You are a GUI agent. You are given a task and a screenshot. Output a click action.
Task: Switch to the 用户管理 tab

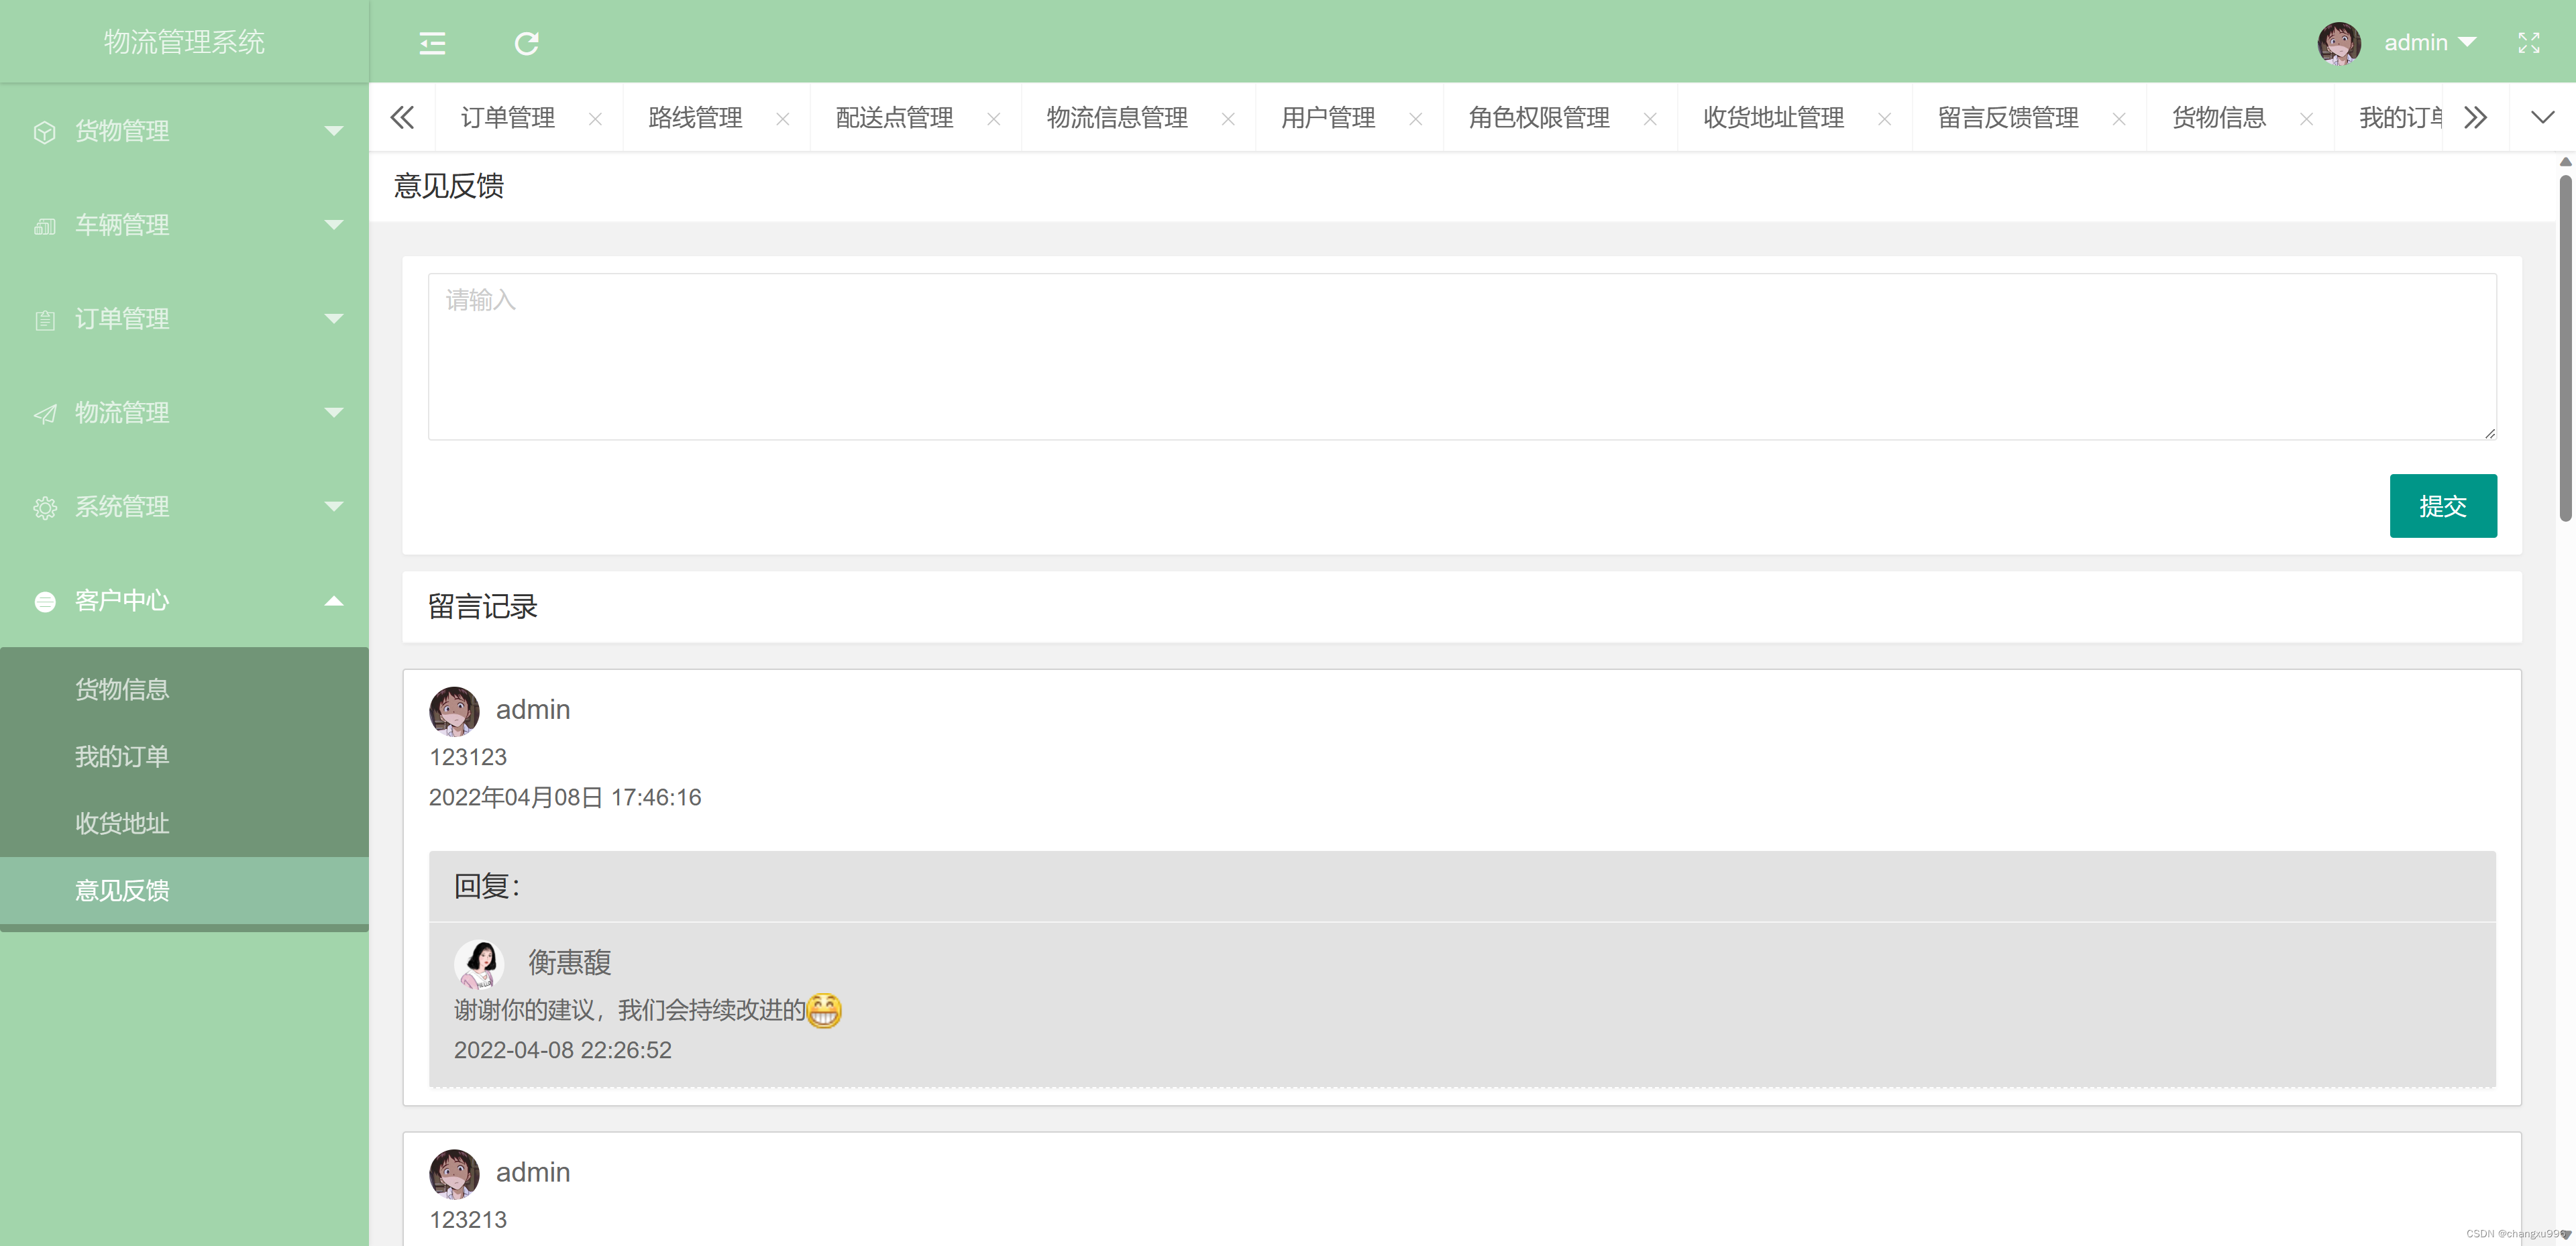point(1328,118)
